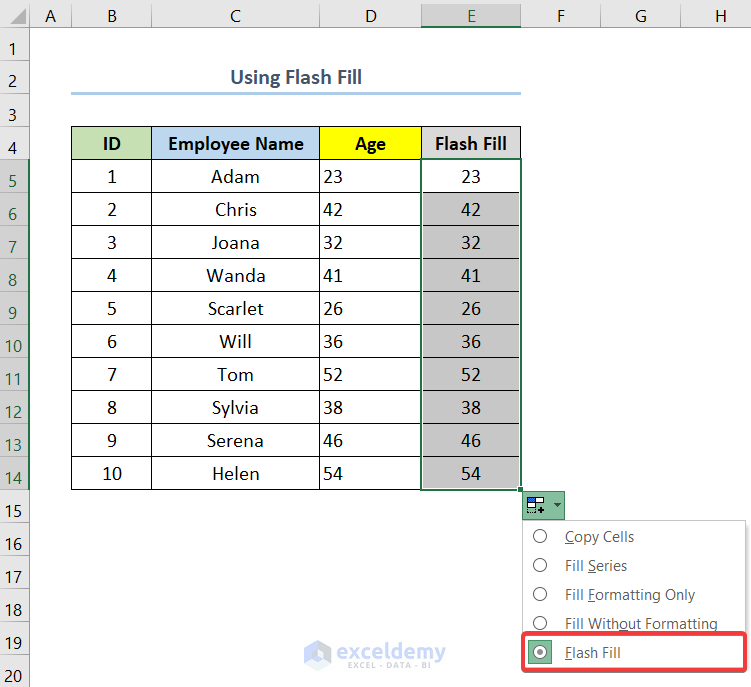Select column H header
This screenshot has width=751, height=687.
[x=716, y=16]
